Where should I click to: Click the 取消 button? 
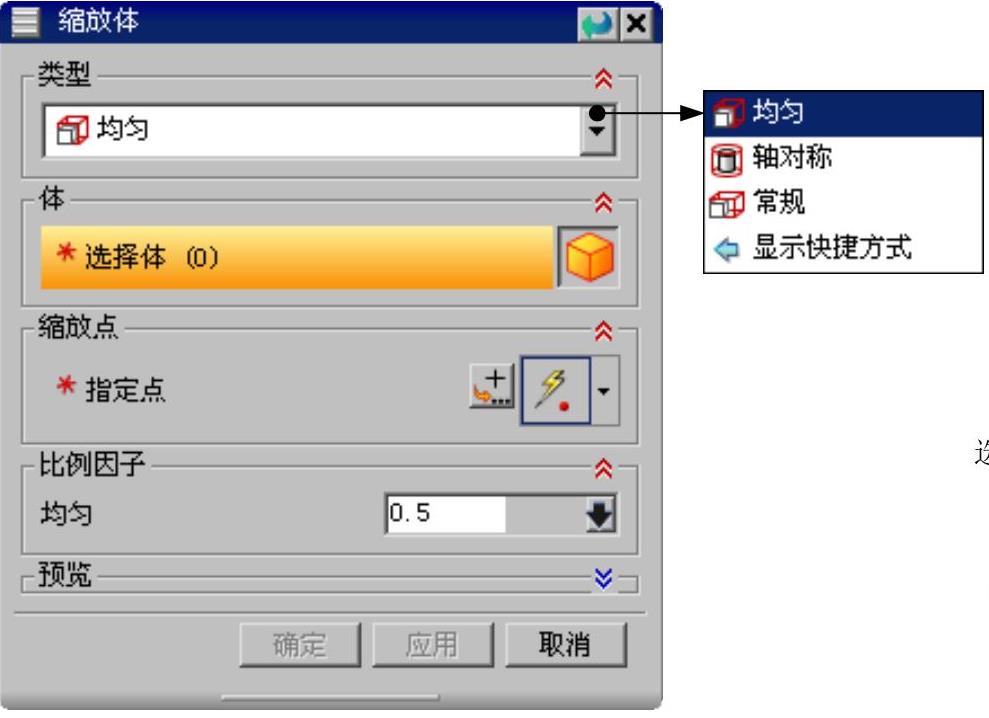[566, 645]
